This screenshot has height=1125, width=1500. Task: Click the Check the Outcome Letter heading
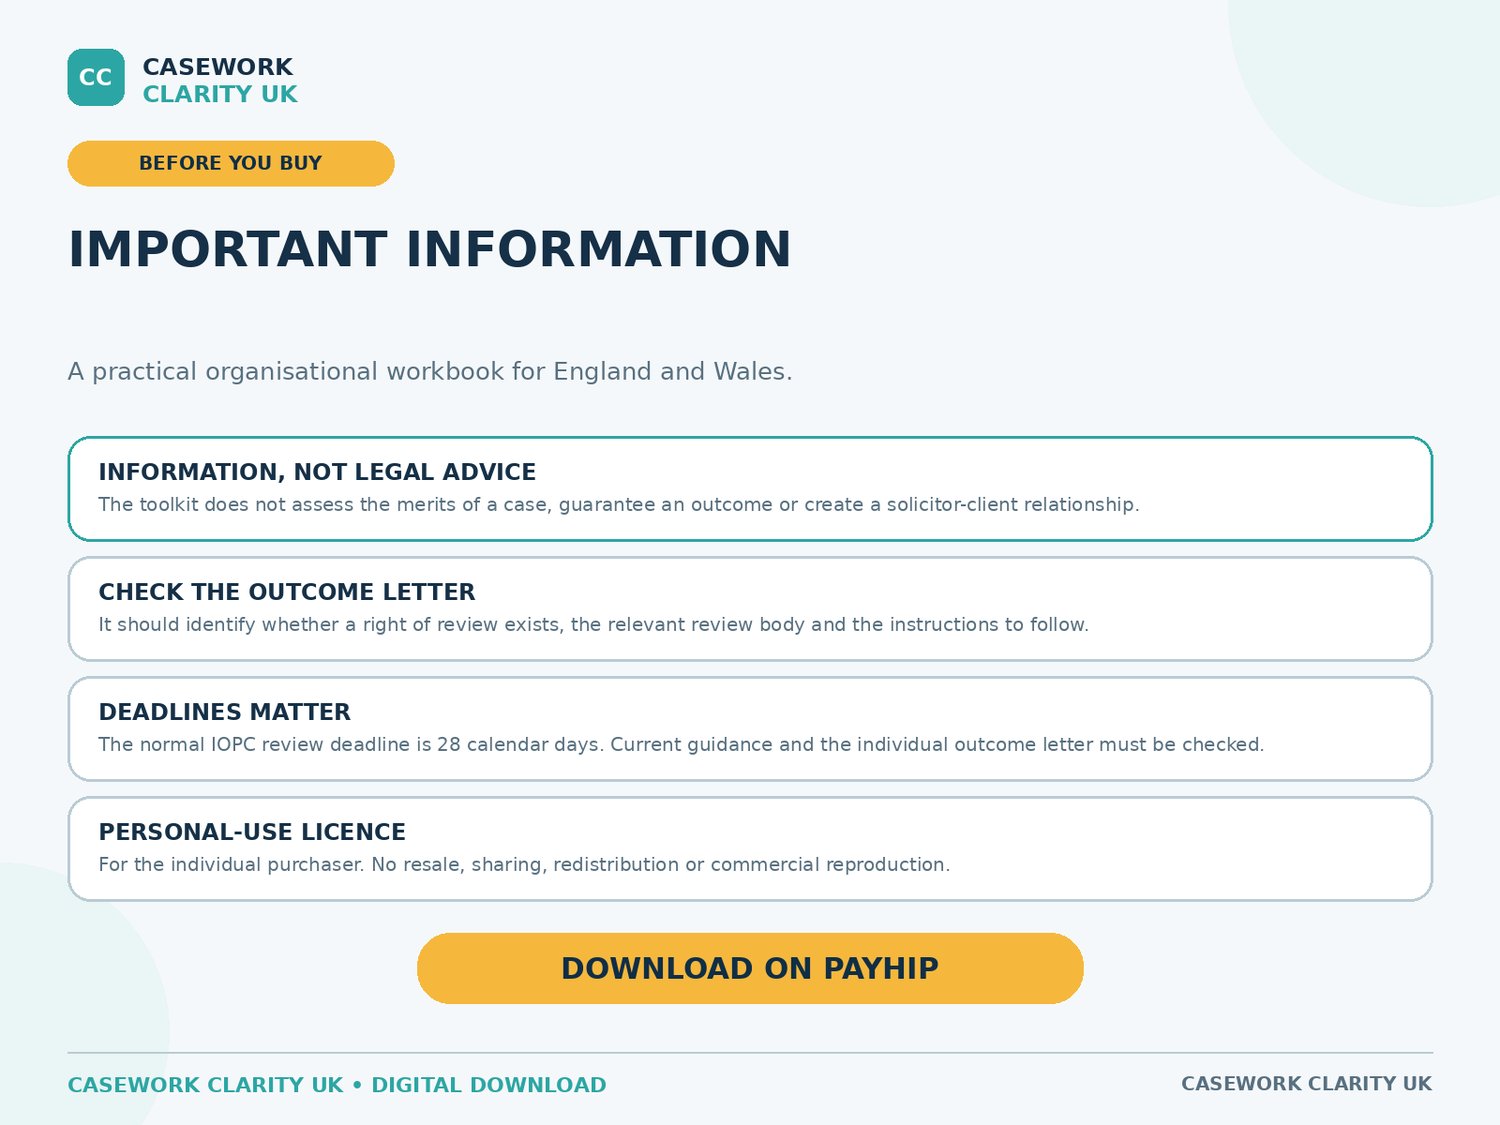click(287, 592)
